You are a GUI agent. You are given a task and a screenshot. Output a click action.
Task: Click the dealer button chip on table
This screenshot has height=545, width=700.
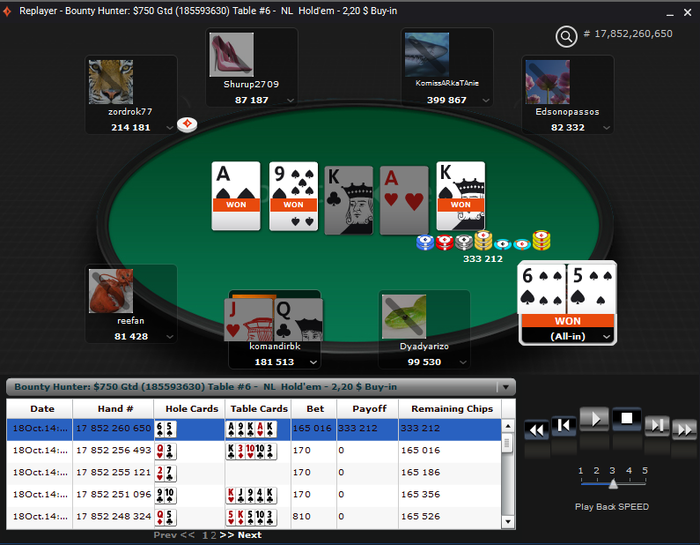[187, 124]
